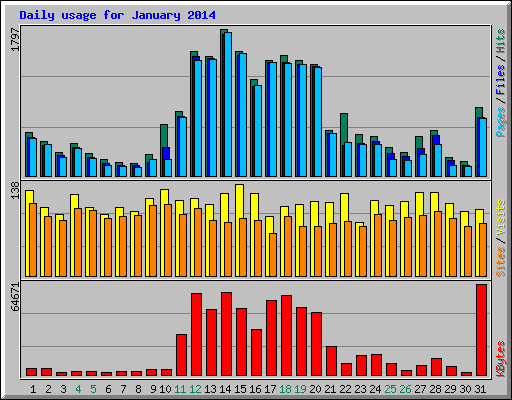
Task: Click the tallest cyan pages bar for day 14
Action: click(228, 104)
